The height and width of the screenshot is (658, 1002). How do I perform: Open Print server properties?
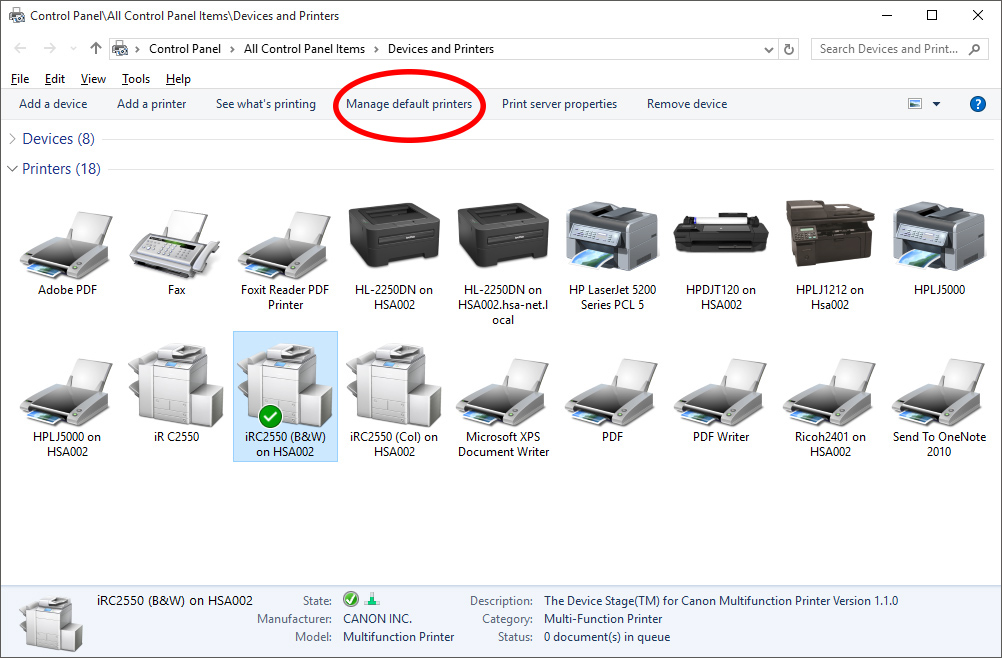point(559,104)
